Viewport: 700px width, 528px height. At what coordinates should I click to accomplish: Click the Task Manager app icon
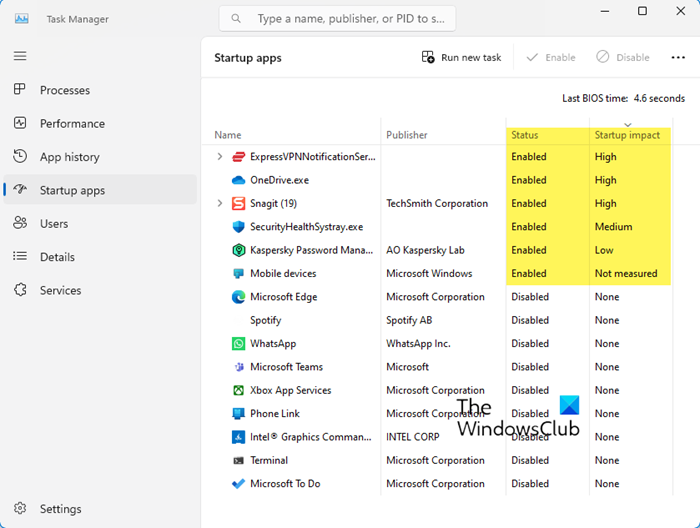click(21, 19)
